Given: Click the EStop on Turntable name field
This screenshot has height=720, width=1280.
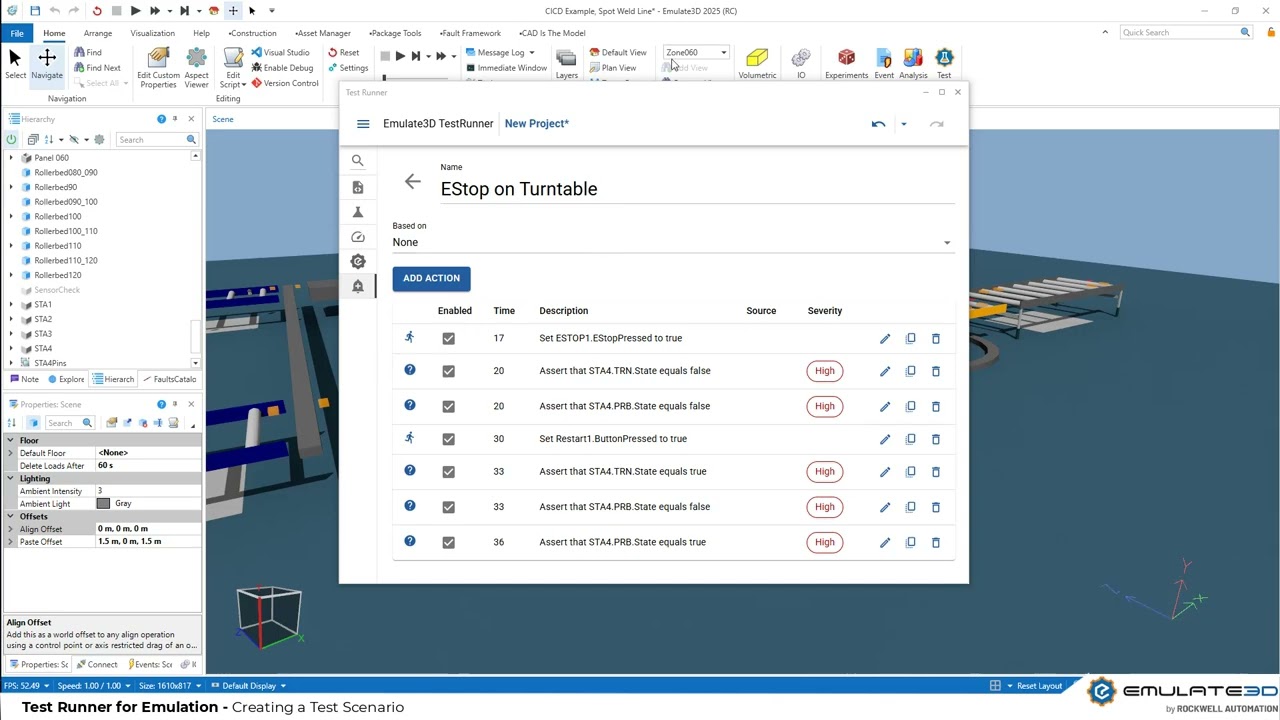Looking at the screenshot, I should coord(697,189).
